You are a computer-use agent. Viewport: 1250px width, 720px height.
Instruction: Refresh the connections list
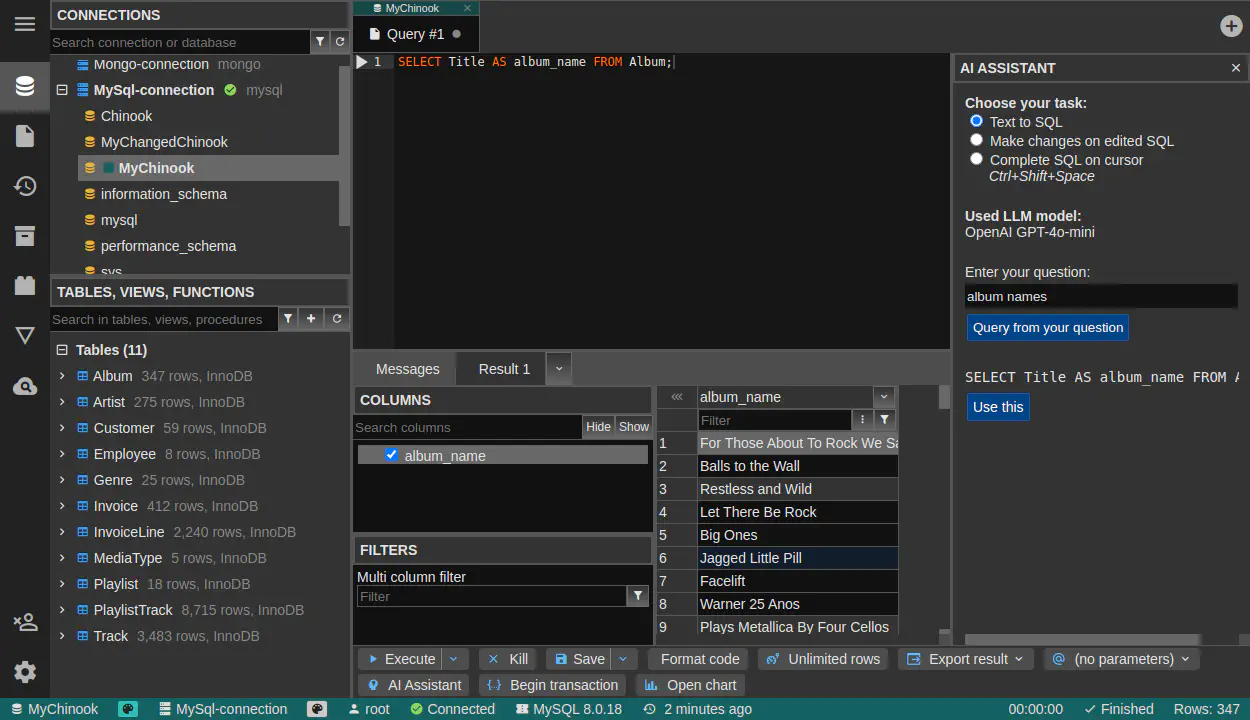tap(340, 42)
